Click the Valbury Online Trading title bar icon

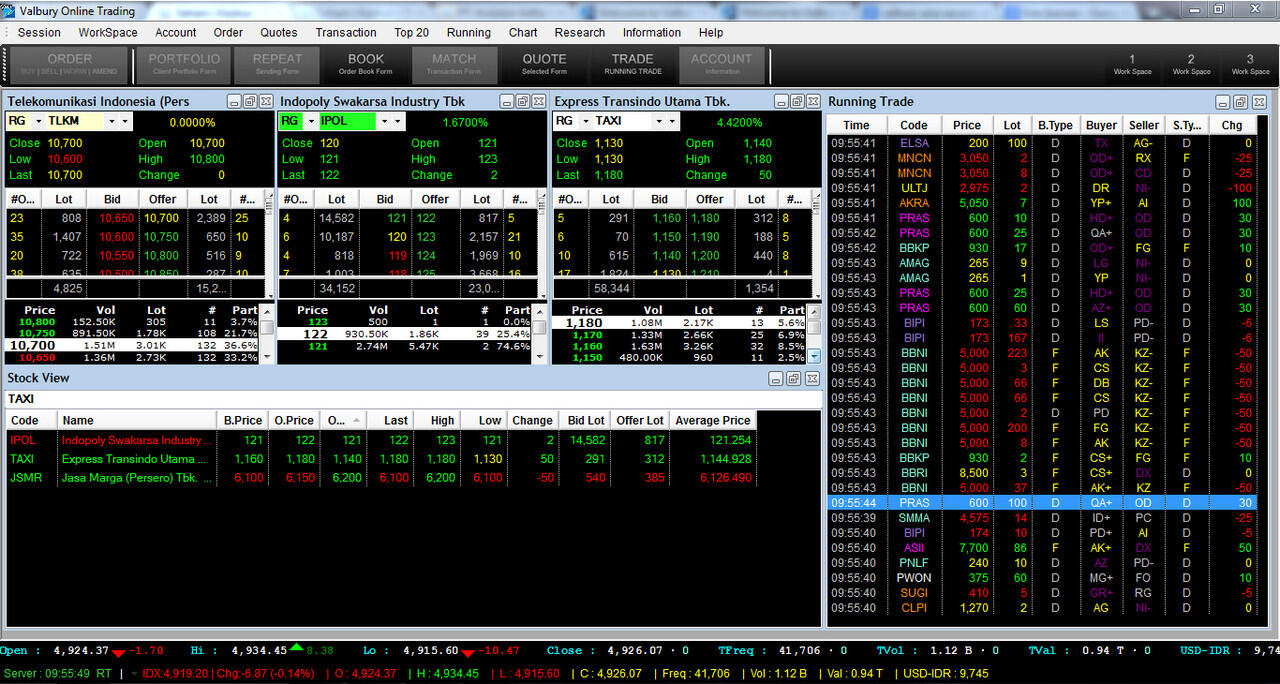[x=9, y=10]
